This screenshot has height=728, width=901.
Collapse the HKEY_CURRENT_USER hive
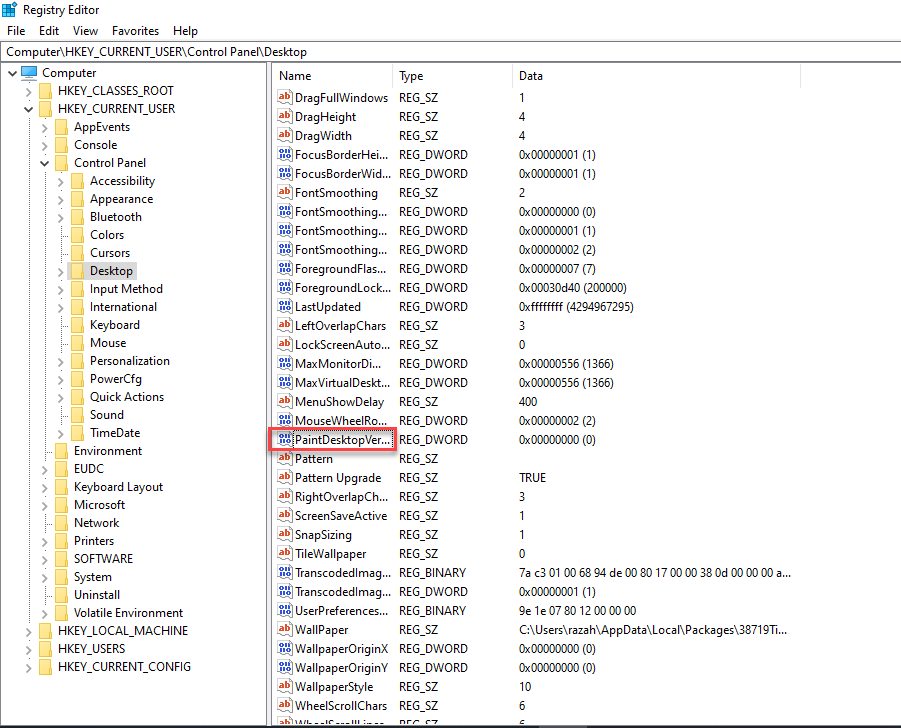tap(28, 109)
